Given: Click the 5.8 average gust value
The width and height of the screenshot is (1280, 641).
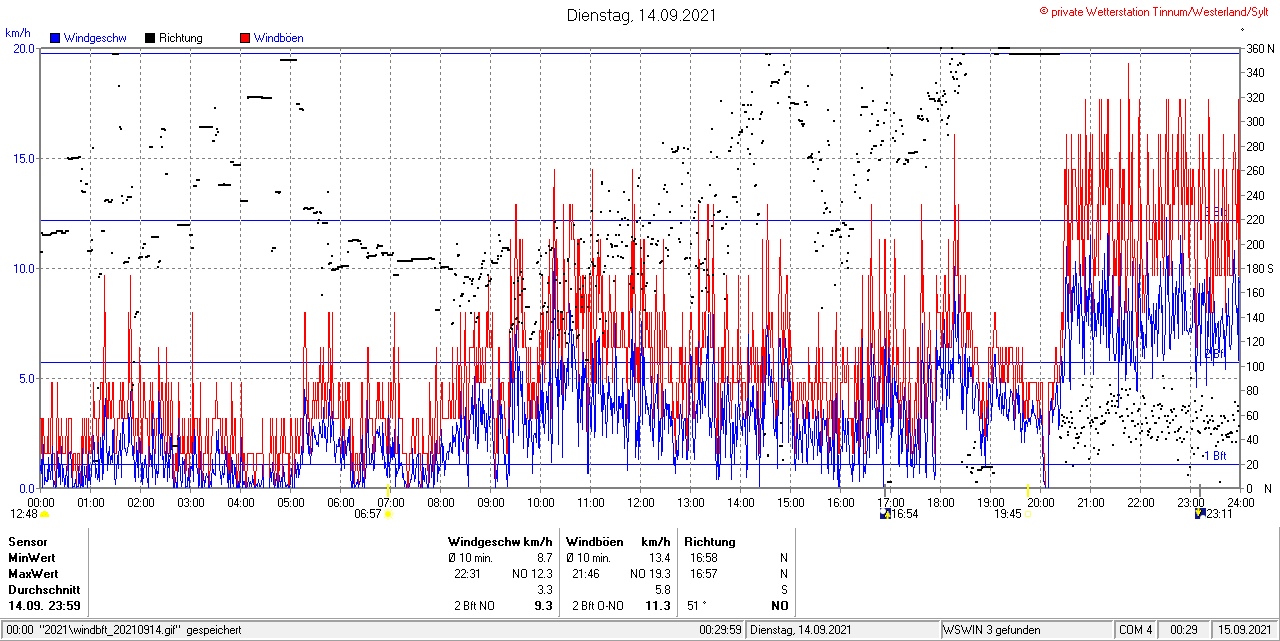Looking at the screenshot, I should (662, 590).
